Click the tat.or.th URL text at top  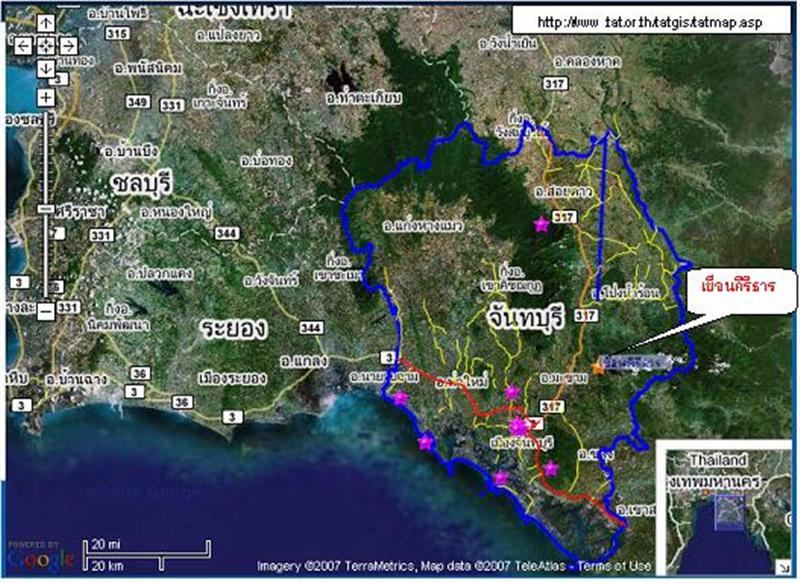(648, 21)
